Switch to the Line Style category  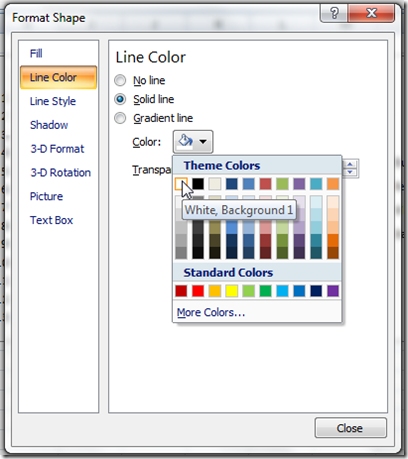point(53,101)
